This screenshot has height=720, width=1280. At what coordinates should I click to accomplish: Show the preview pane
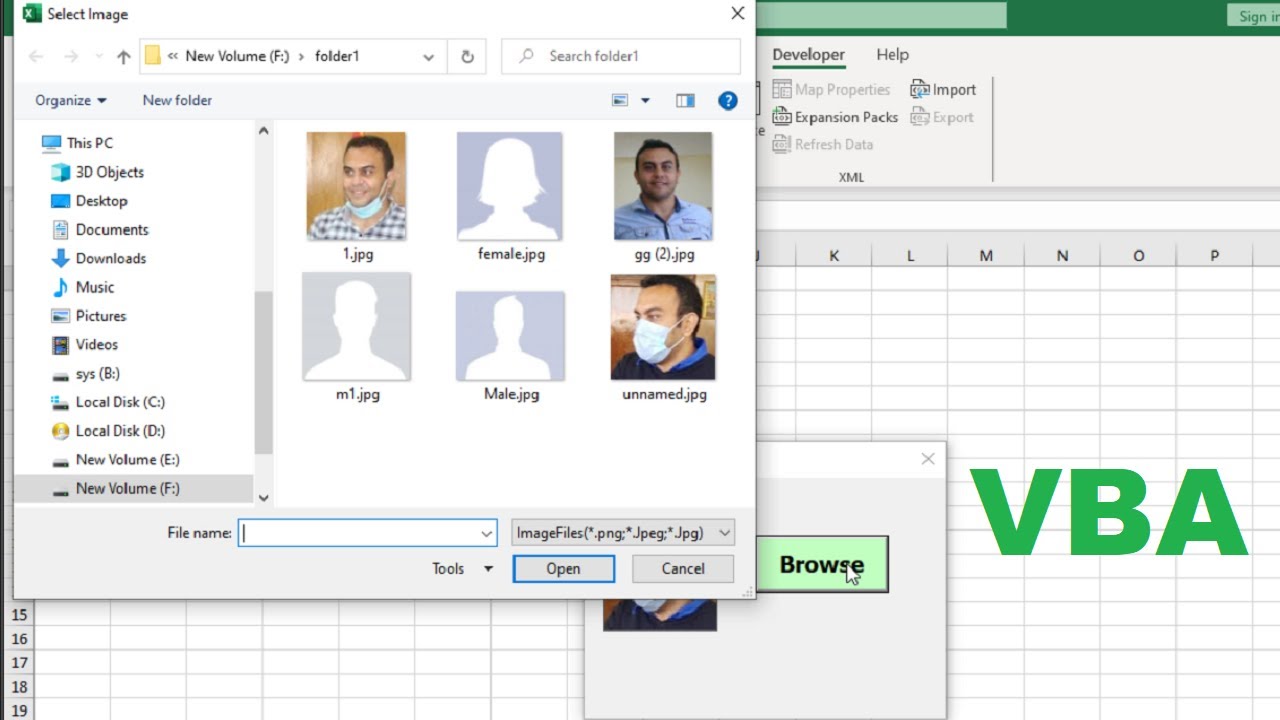[685, 100]
